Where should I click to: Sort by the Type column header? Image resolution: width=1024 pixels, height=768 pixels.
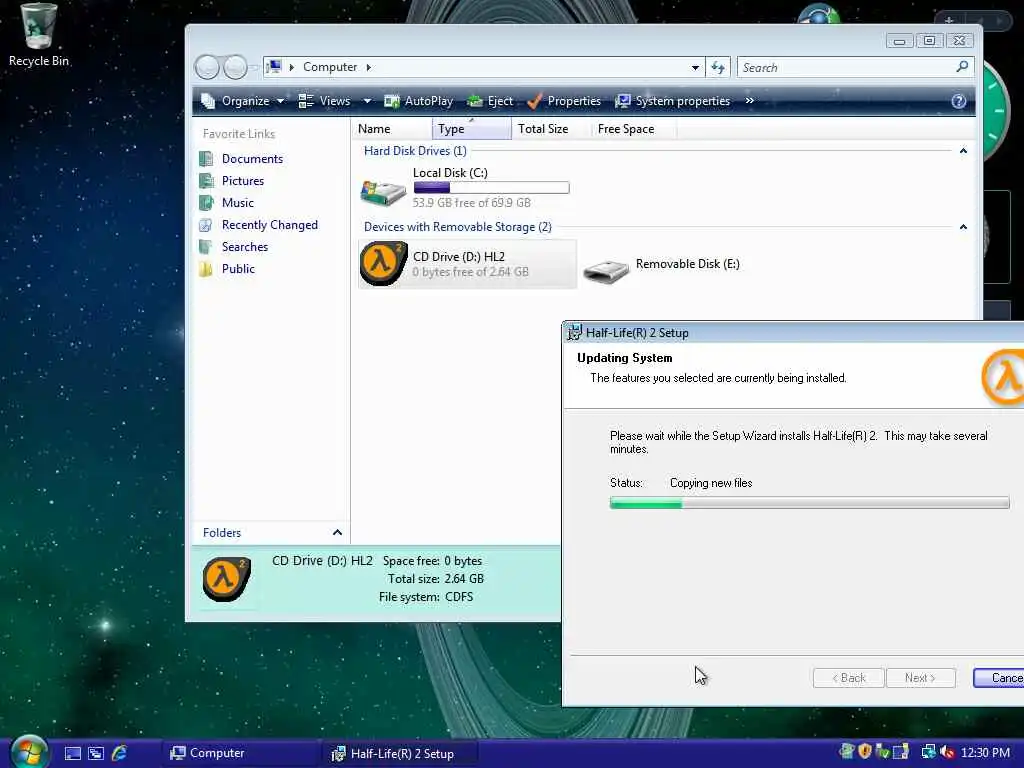tap(472, 129)
